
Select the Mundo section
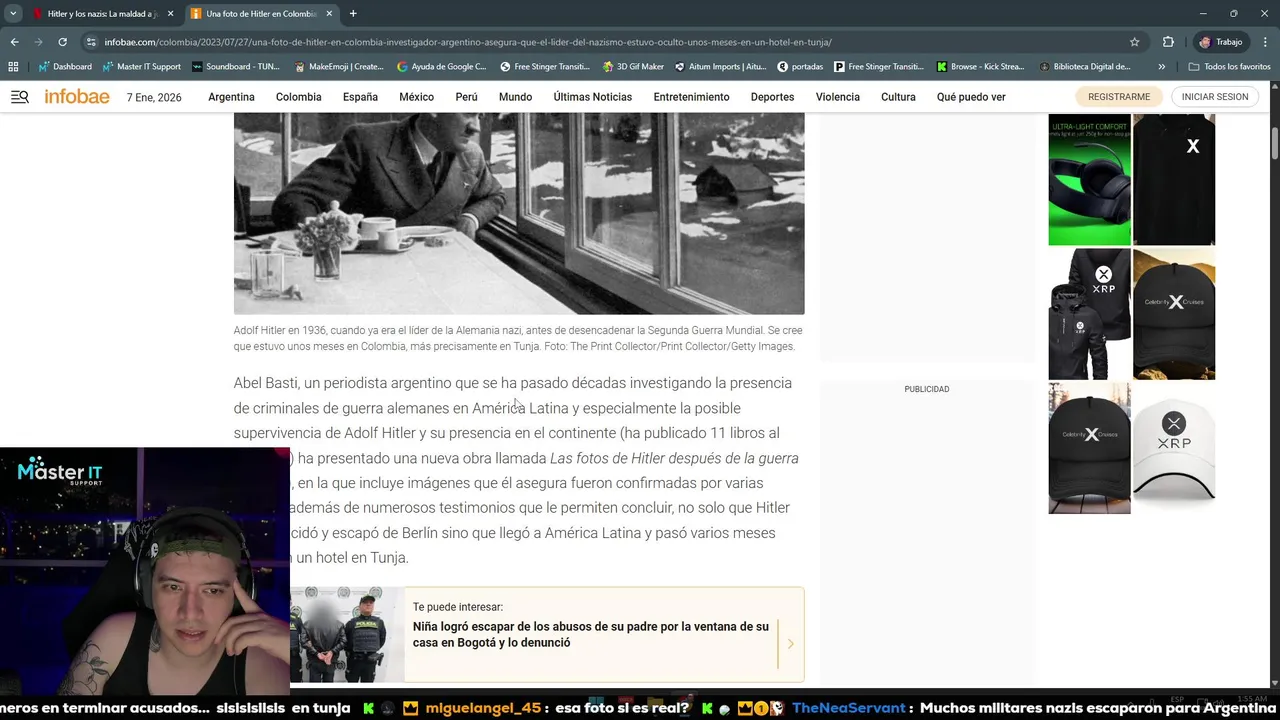coord(515,97)
